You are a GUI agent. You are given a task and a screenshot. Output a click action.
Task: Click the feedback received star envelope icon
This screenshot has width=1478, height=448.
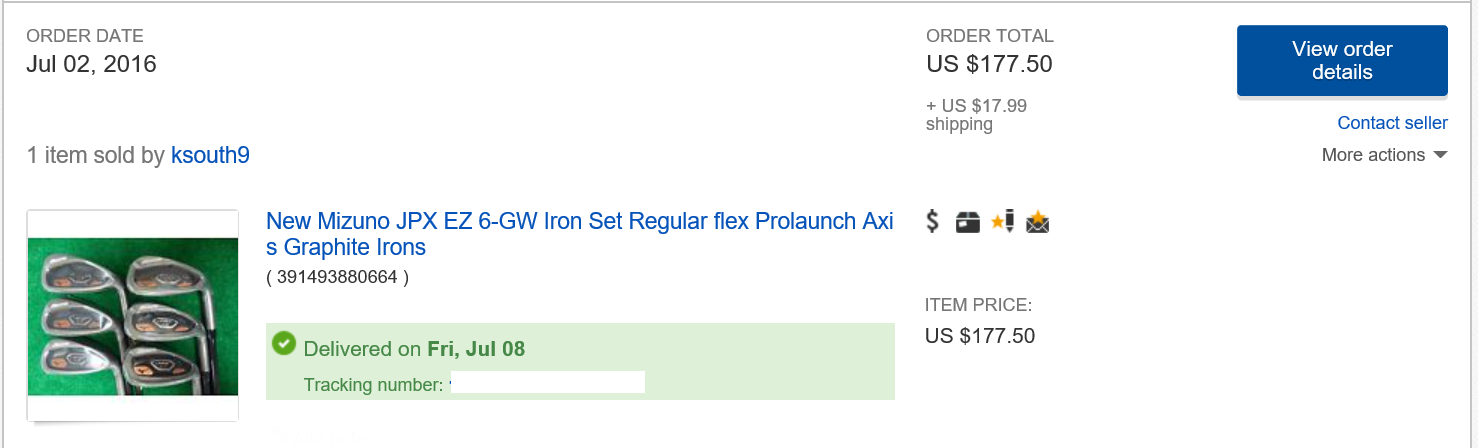(x=1038, y=222)
